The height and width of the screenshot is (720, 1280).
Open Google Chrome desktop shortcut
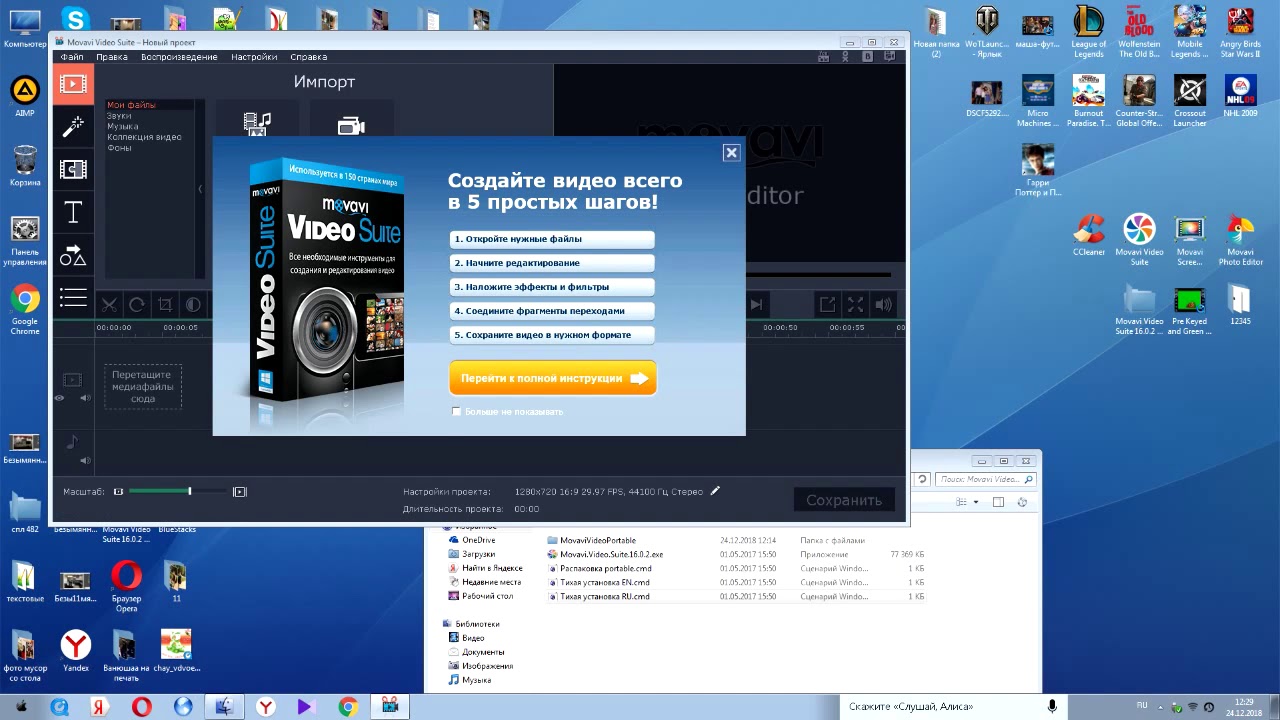coord(25,309)
